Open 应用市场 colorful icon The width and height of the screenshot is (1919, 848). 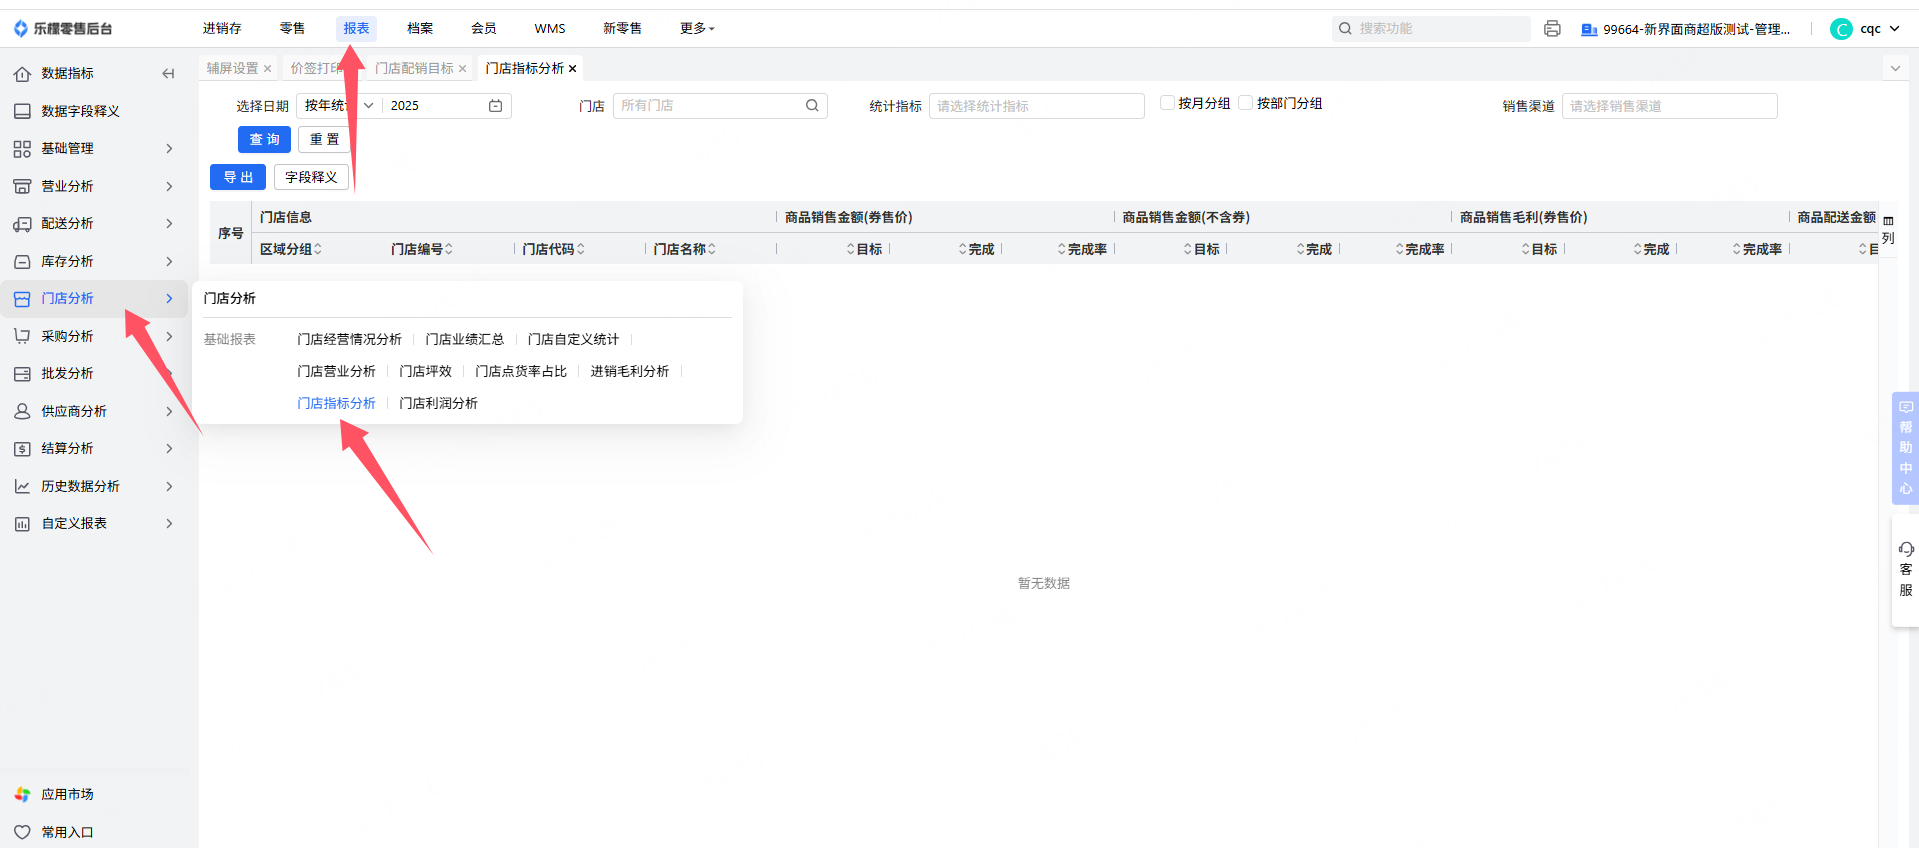point(22,794)
